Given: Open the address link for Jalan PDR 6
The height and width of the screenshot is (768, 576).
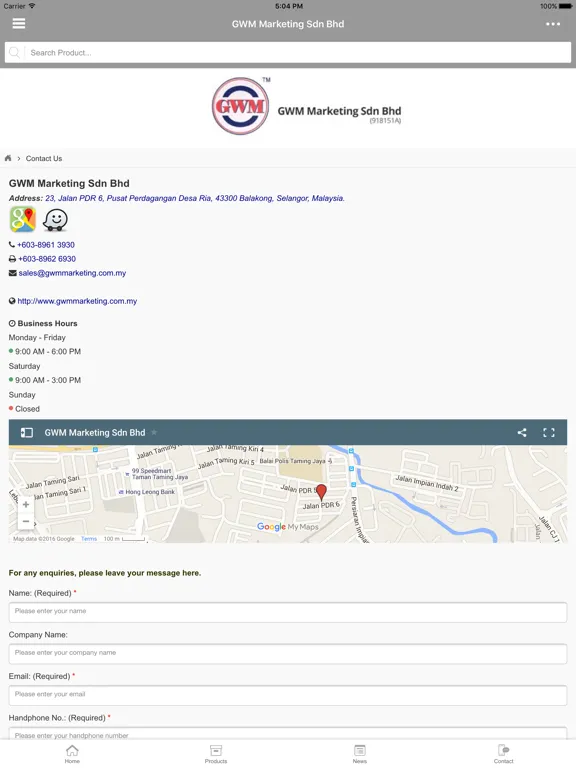Looking at the screenshot, I should click(x=195, y=198).
